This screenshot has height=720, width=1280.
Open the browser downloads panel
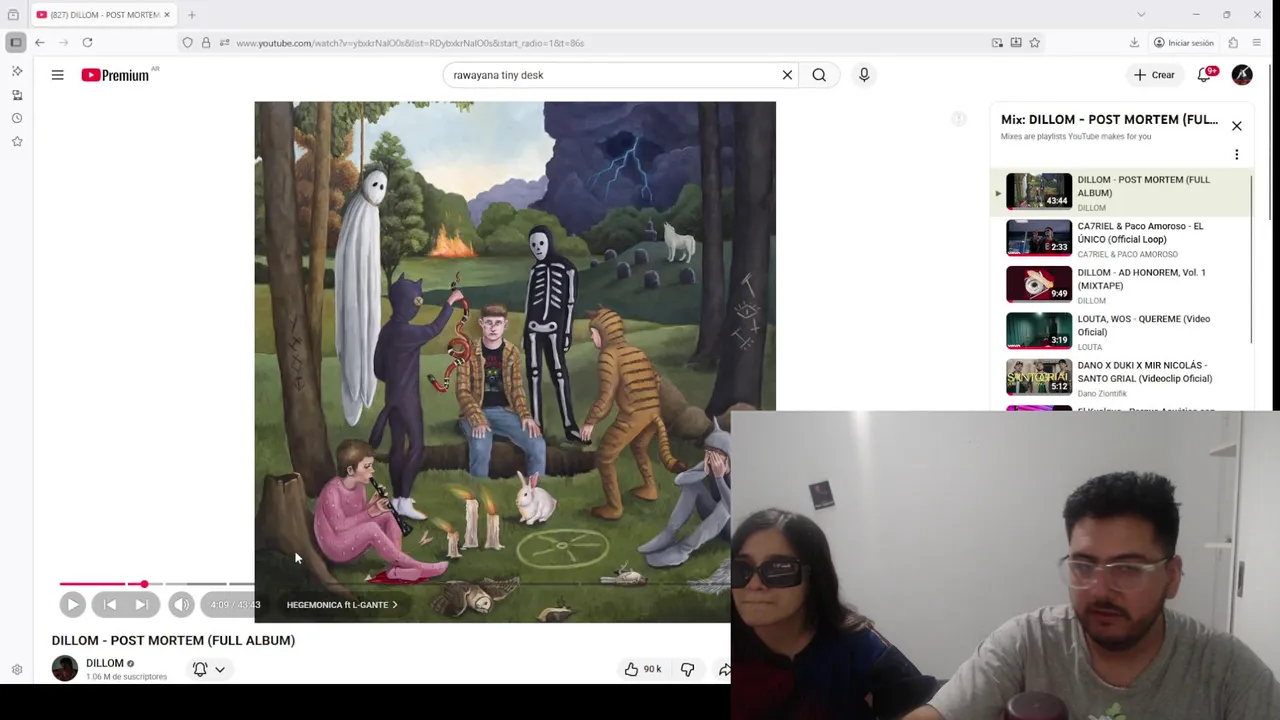point(1134,43)
